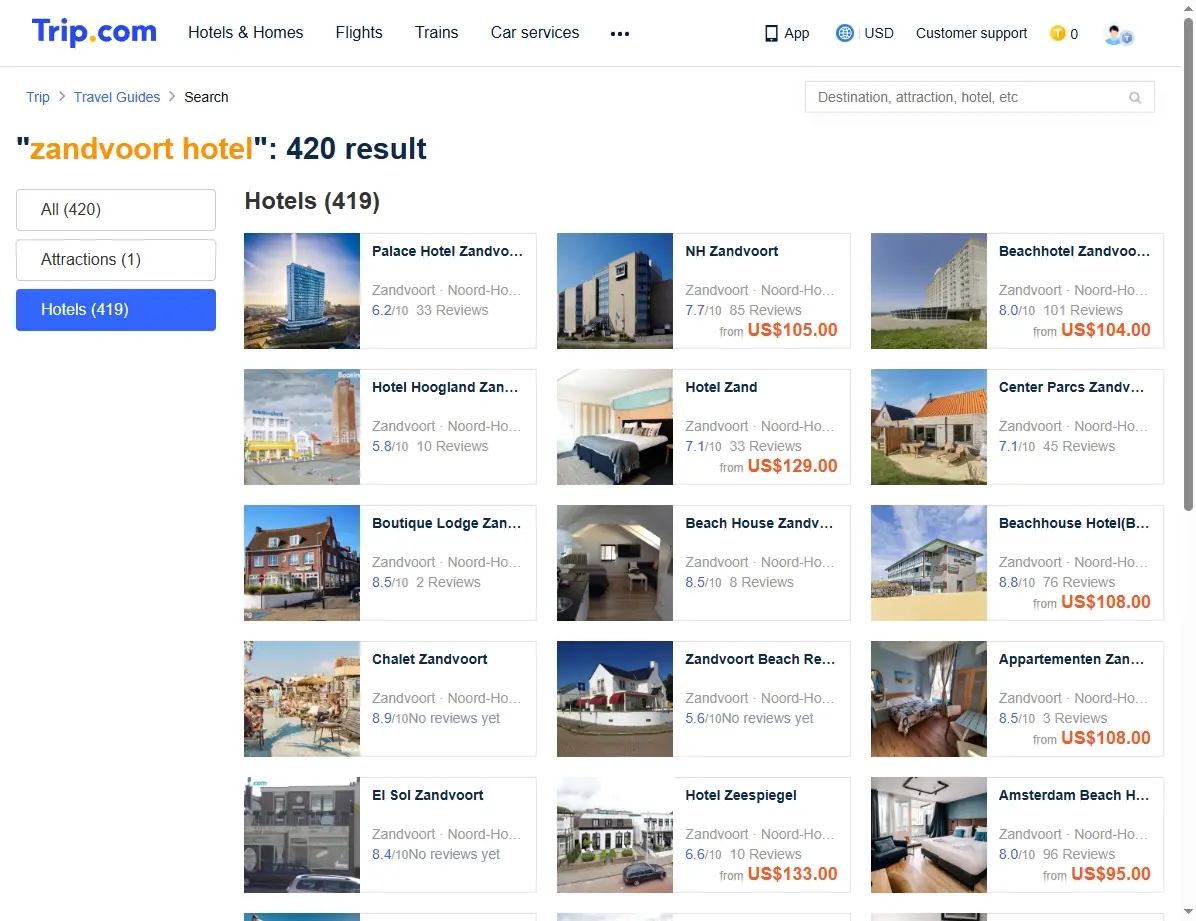Screen dimensions: 1196x921
Task: Open the user profile avatar
Action: pos(1118,34)
